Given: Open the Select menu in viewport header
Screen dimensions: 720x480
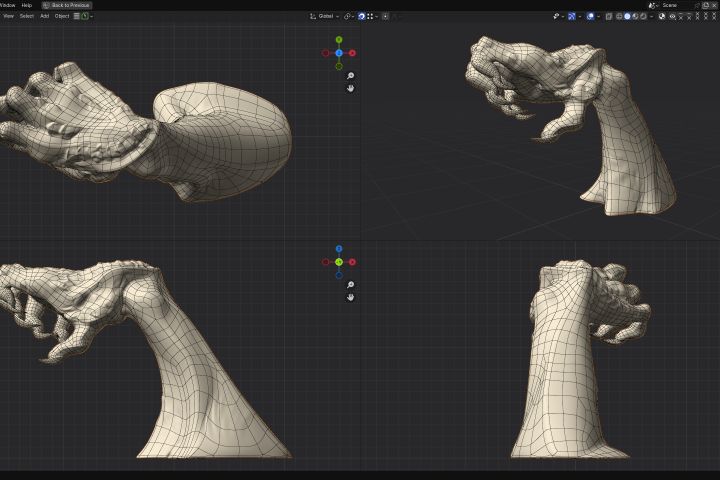Looking at the screenshot, I should click(x=27, y=16).
